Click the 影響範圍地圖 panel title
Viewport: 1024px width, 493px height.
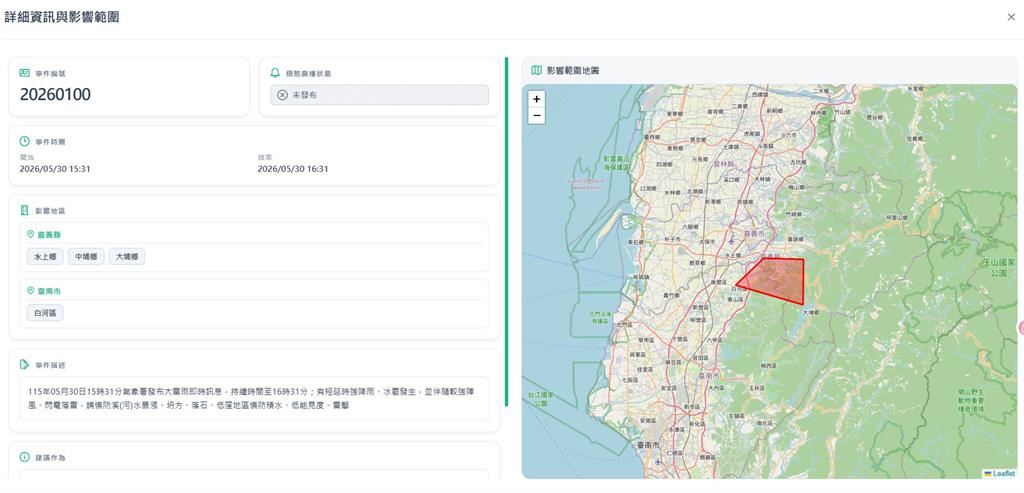(573, 70)
